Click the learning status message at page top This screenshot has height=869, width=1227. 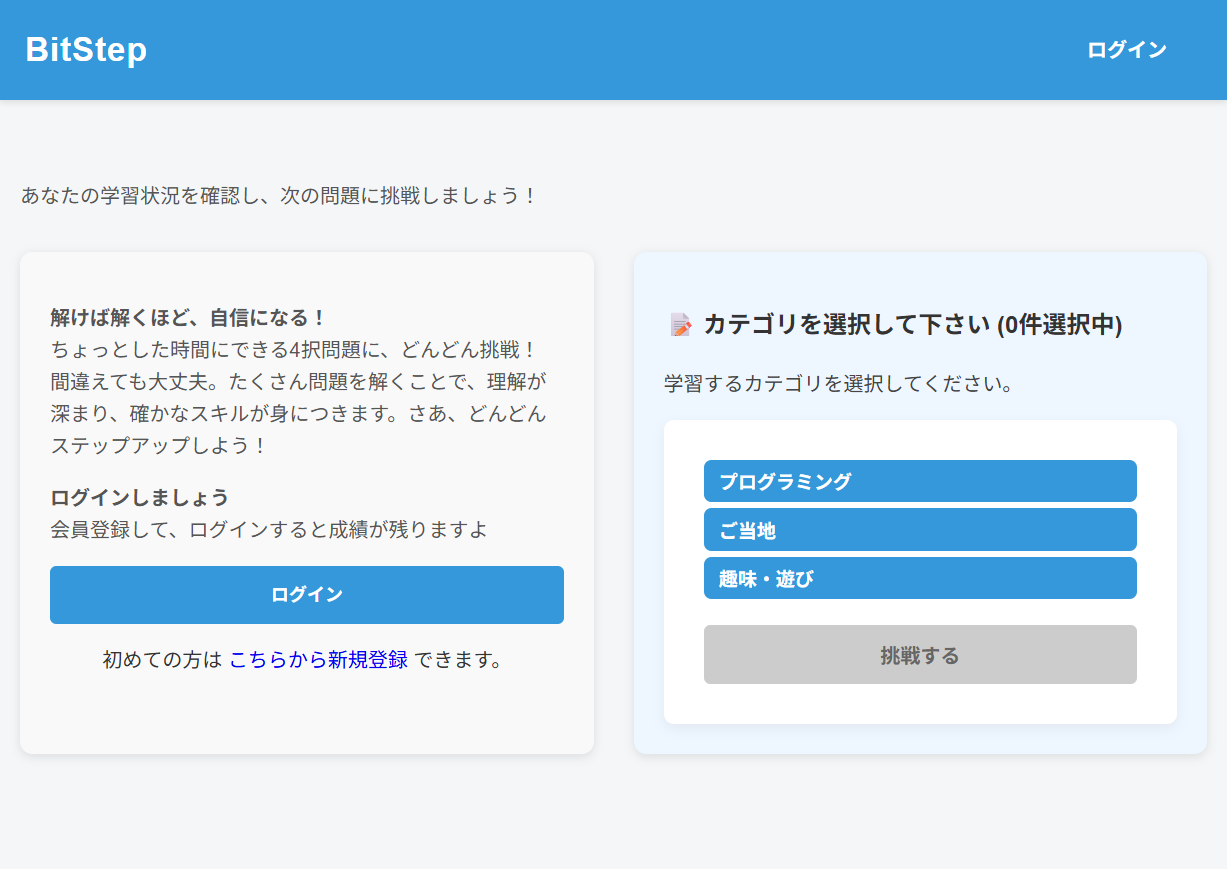(278, 196)
